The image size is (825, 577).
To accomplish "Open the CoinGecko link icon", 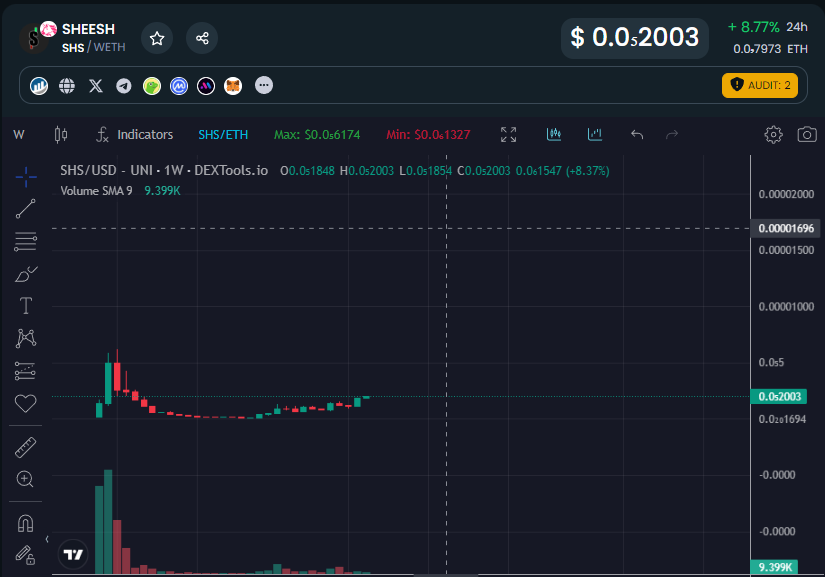I will (152, 85).
